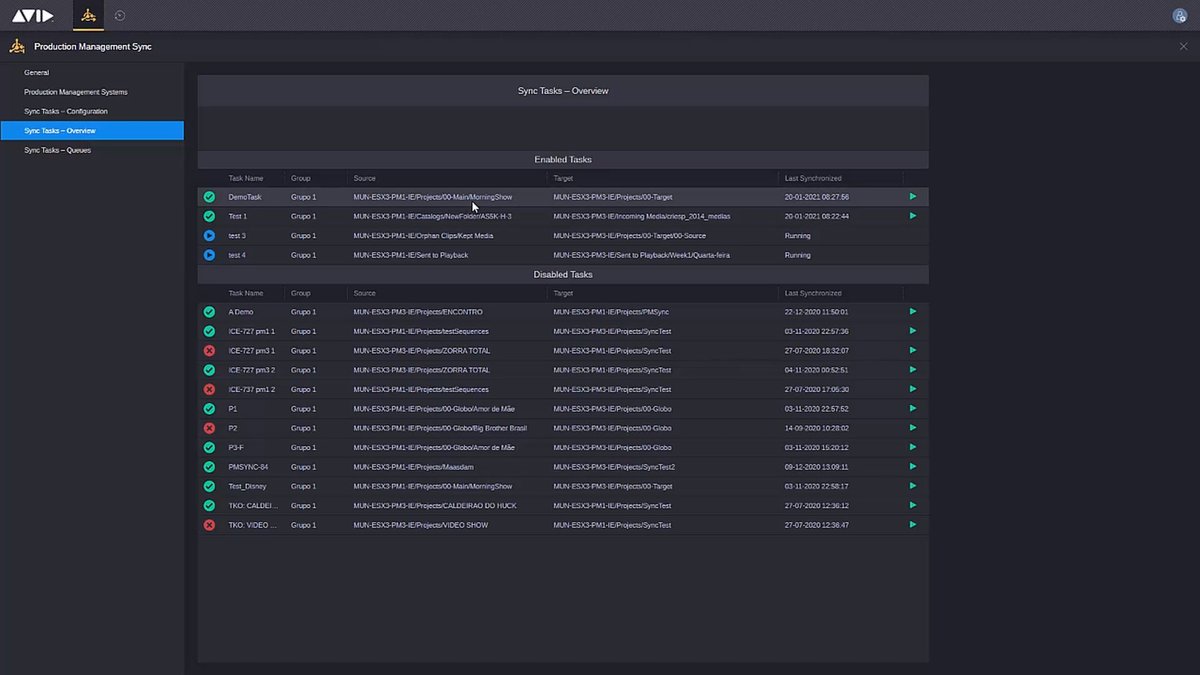The height and width of the screenshot is (675, 1200).
Task: Select source path ending VIDEO SHOW
Action: [x=421, y=525]
